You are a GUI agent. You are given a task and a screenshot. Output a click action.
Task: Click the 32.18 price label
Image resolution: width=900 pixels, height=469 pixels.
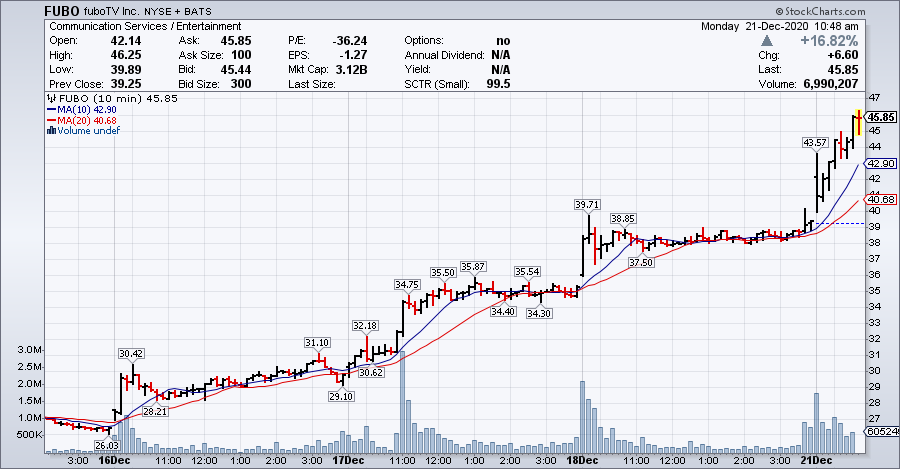point(365,325)
